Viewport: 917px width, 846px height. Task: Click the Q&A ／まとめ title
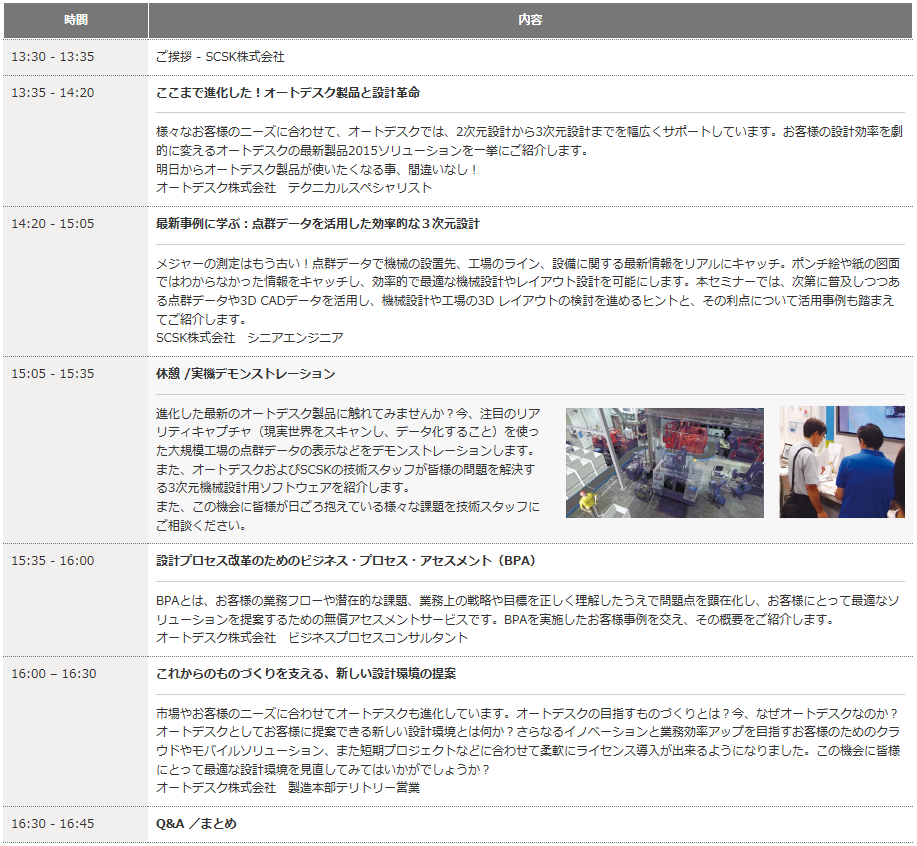coord(197,823)
